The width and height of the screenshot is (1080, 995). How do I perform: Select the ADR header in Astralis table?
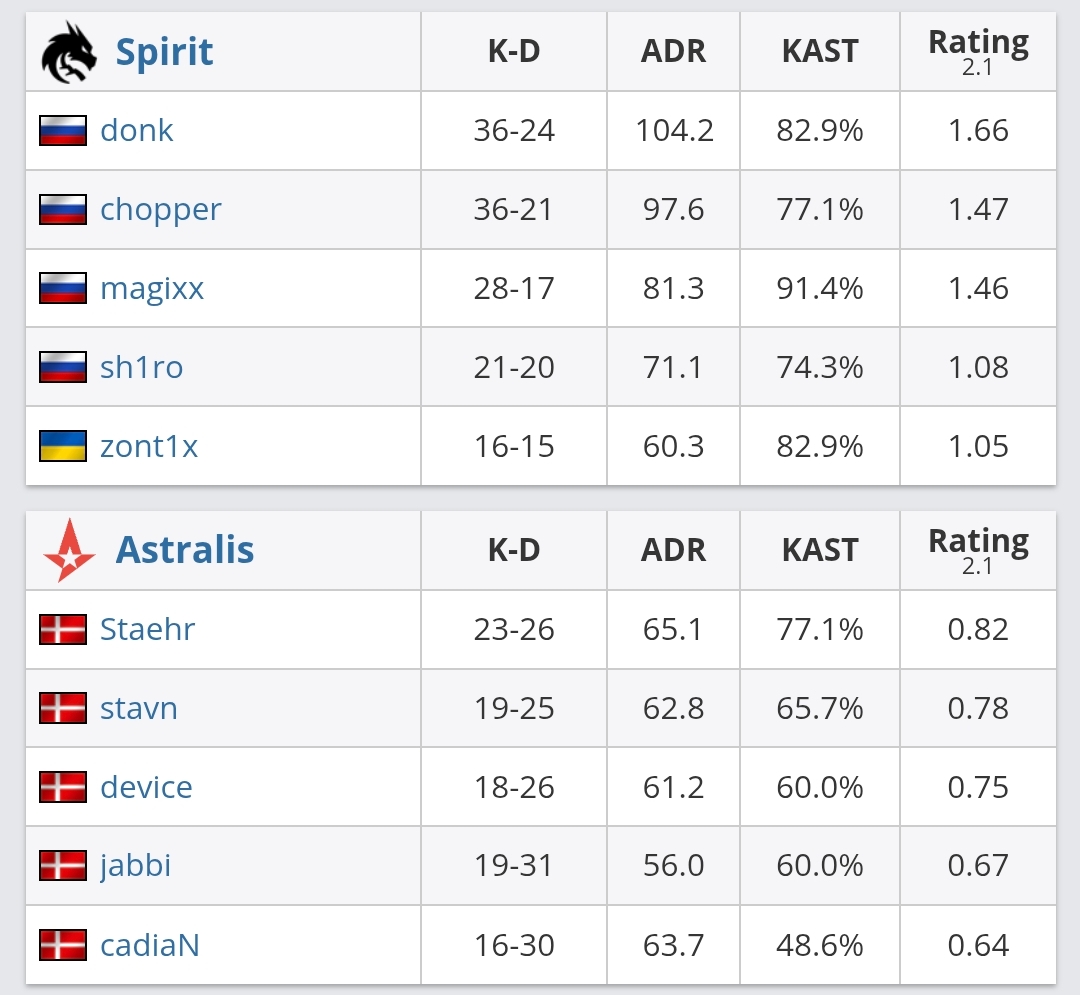673,550
